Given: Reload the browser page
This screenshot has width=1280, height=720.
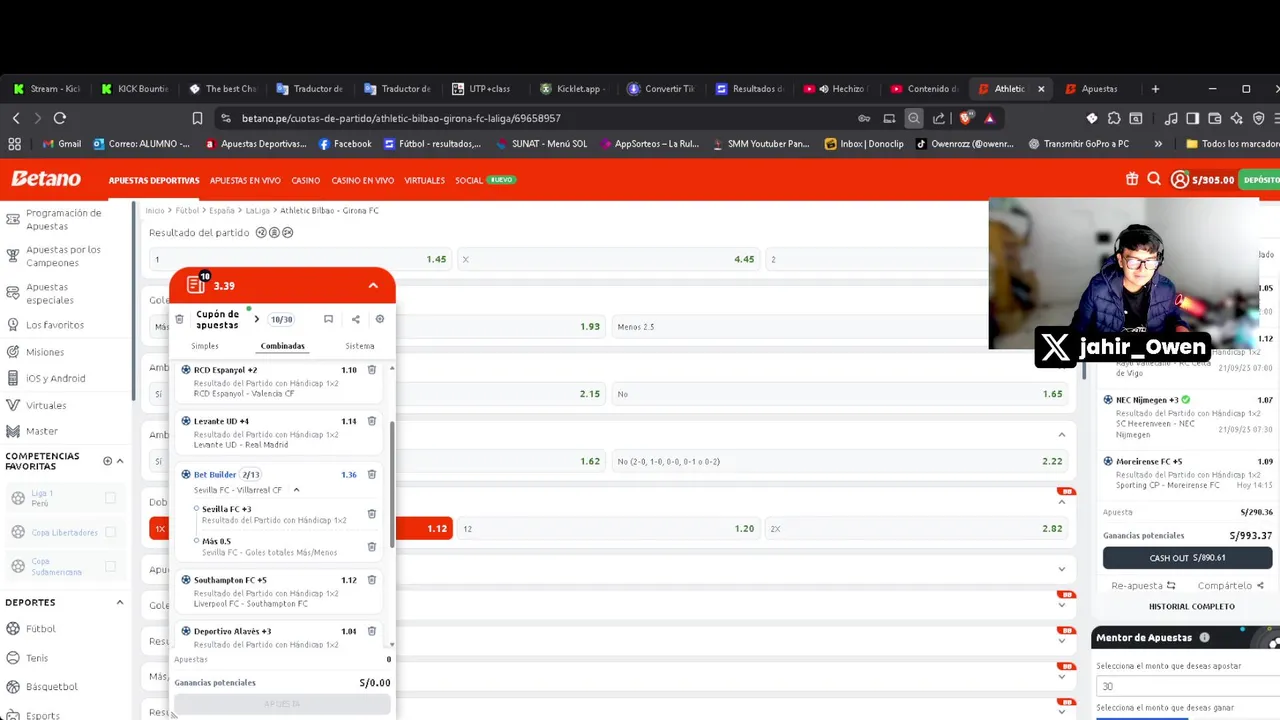Looking at the screenshot, I should coord(60,118).
